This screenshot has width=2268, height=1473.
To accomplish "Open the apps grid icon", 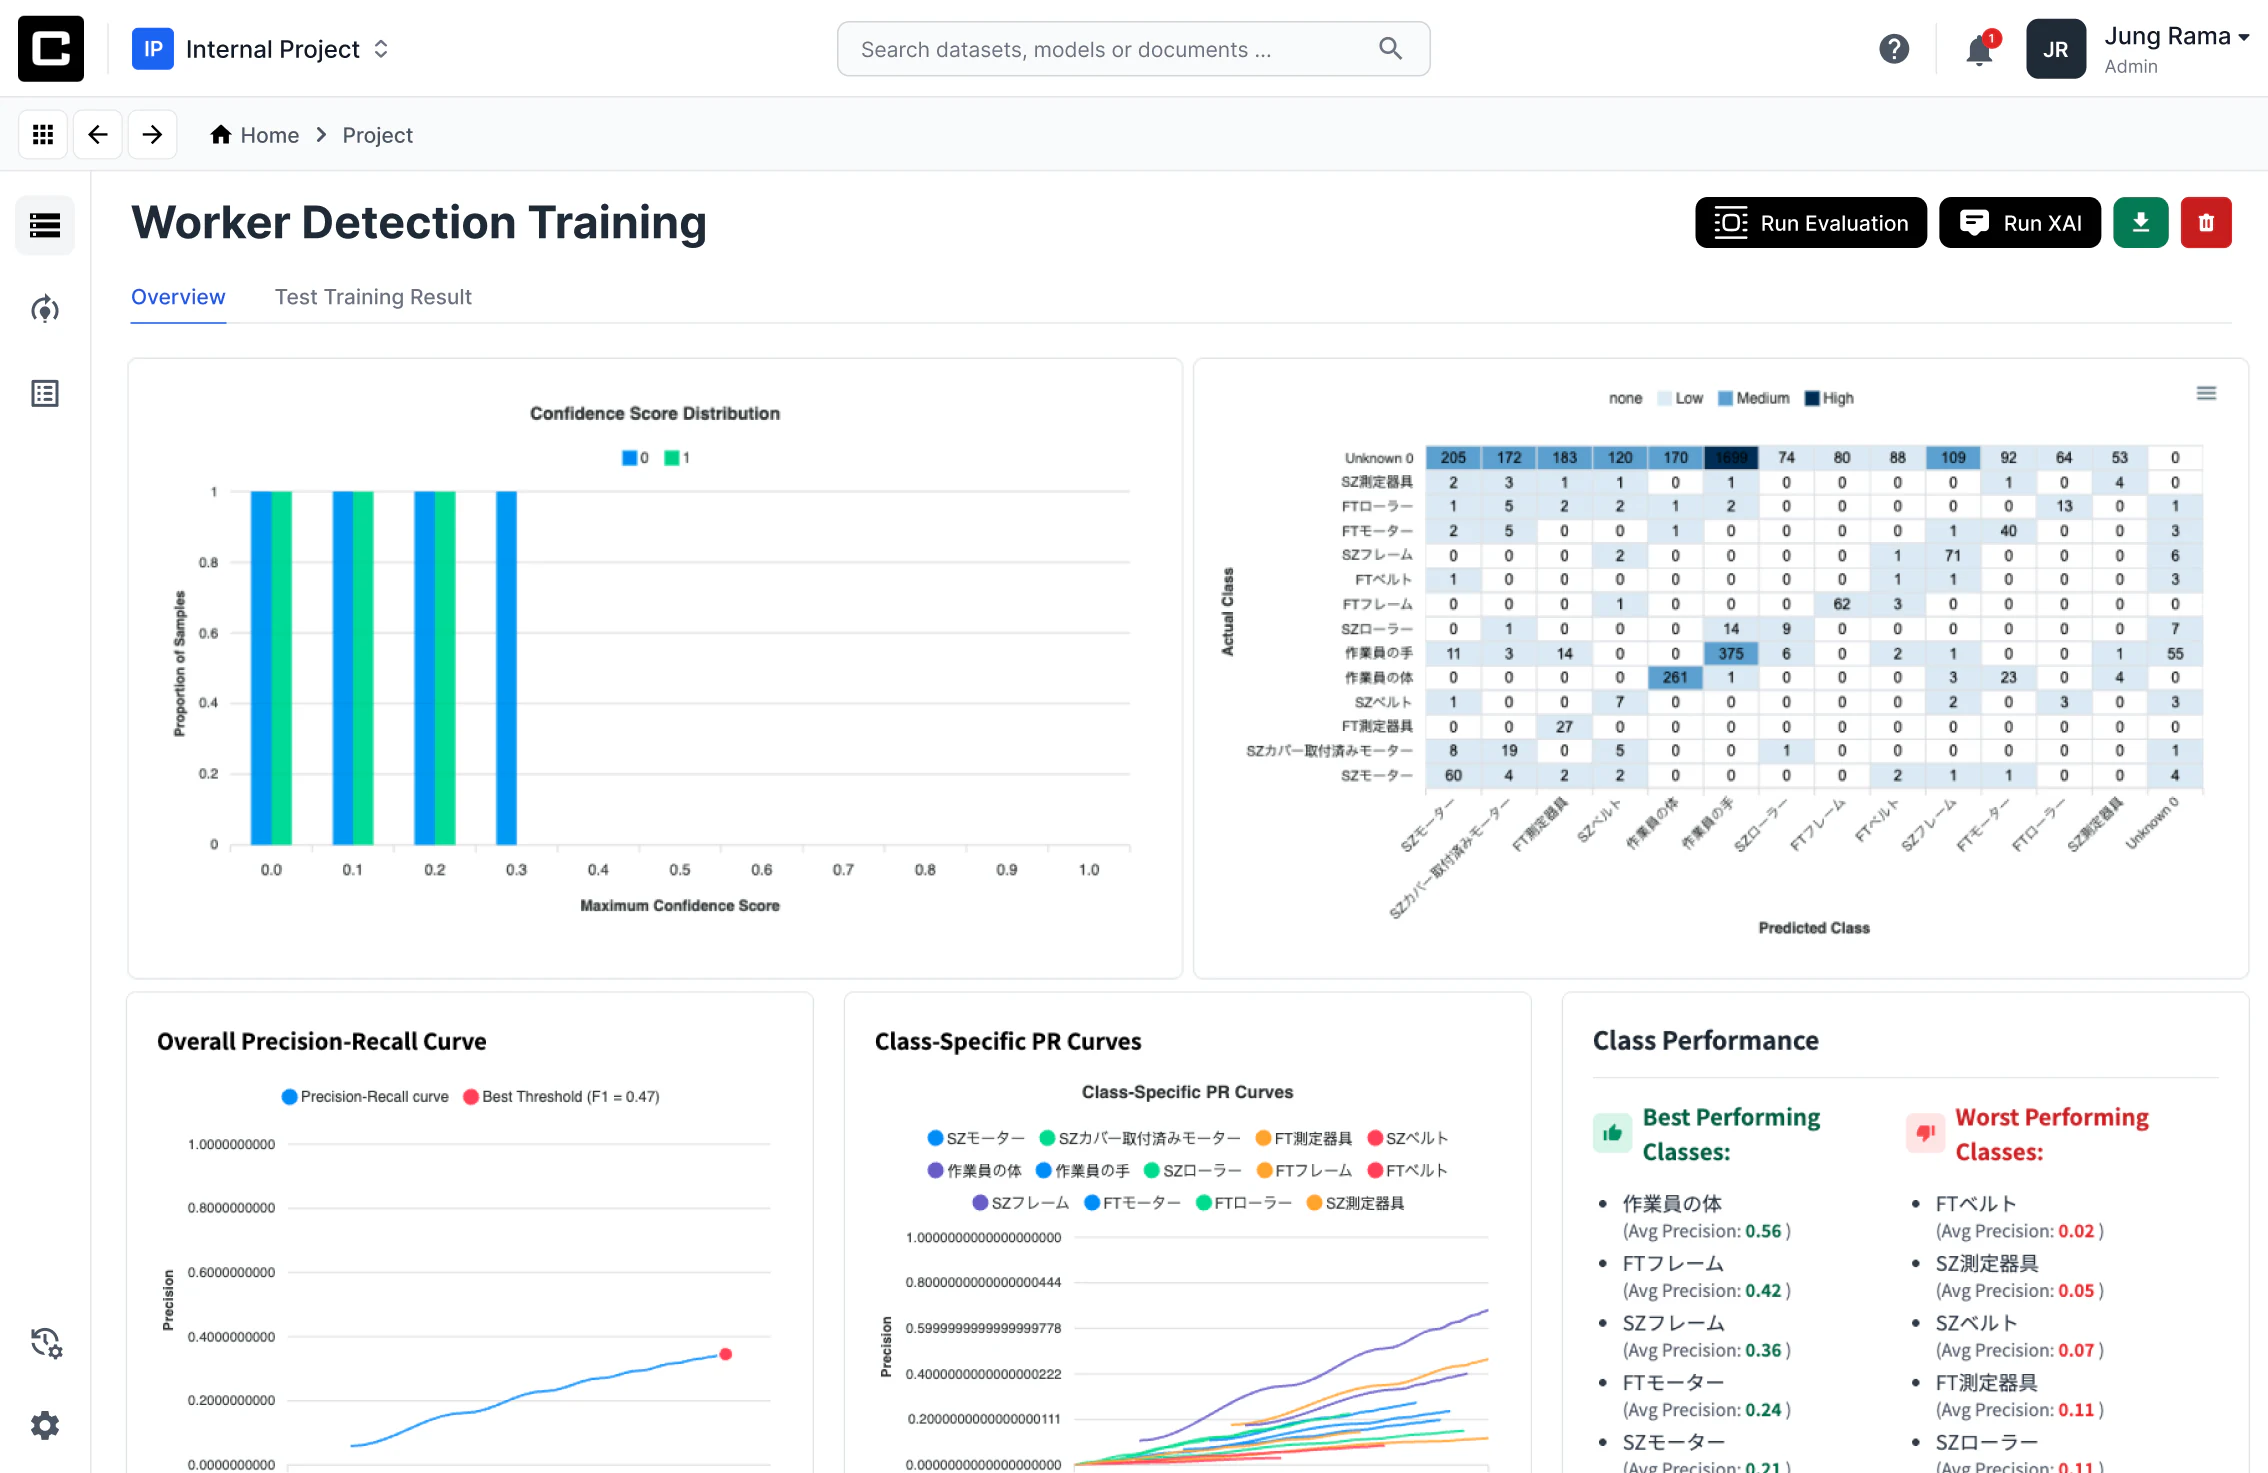I will pos(43,134).
